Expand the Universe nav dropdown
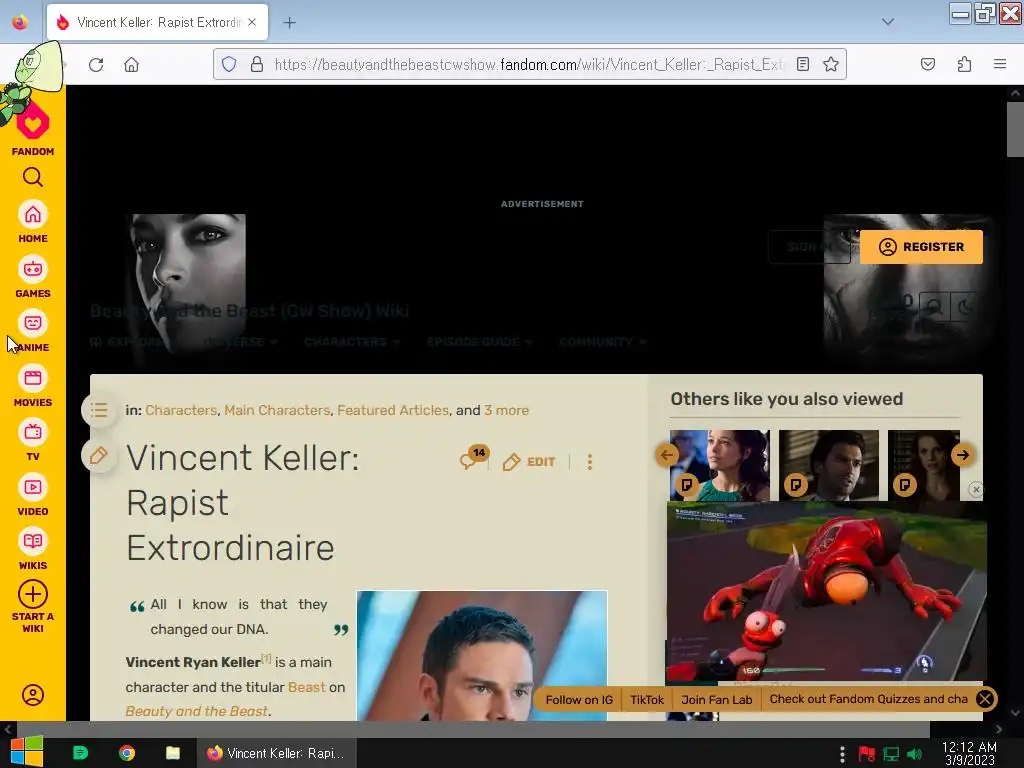Viewport: 1024px width, 768px height. [x=241, y=342]
